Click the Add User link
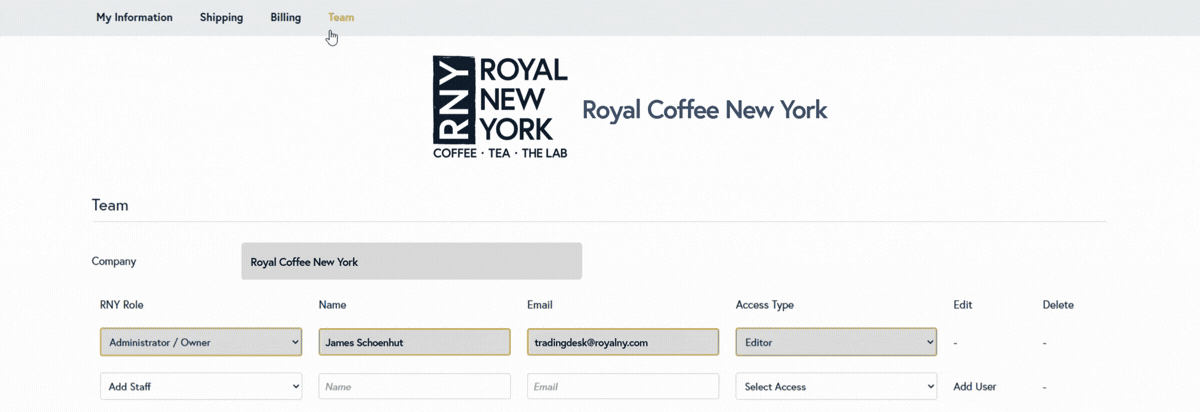 coord(975,386)
